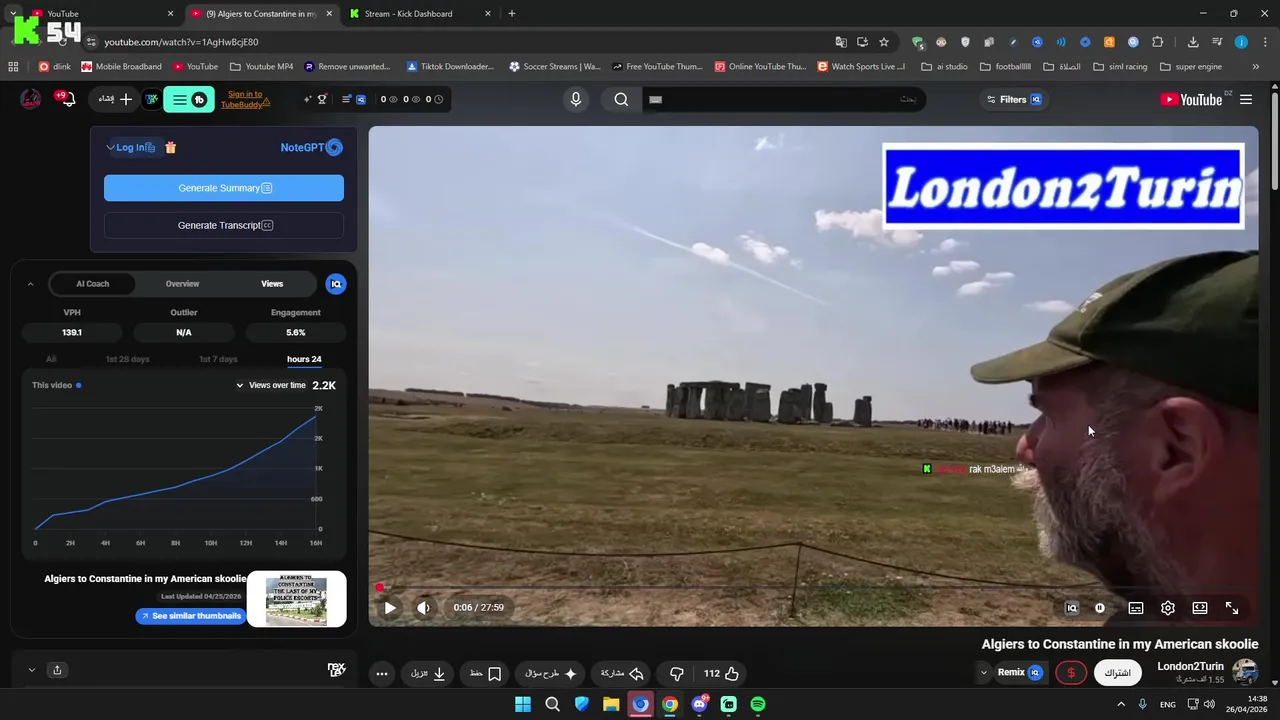The width and height of the screenshot is (1280, 720).
Task: Click the vidIQ badge beside Views tab
Action: tap(336, 284)
